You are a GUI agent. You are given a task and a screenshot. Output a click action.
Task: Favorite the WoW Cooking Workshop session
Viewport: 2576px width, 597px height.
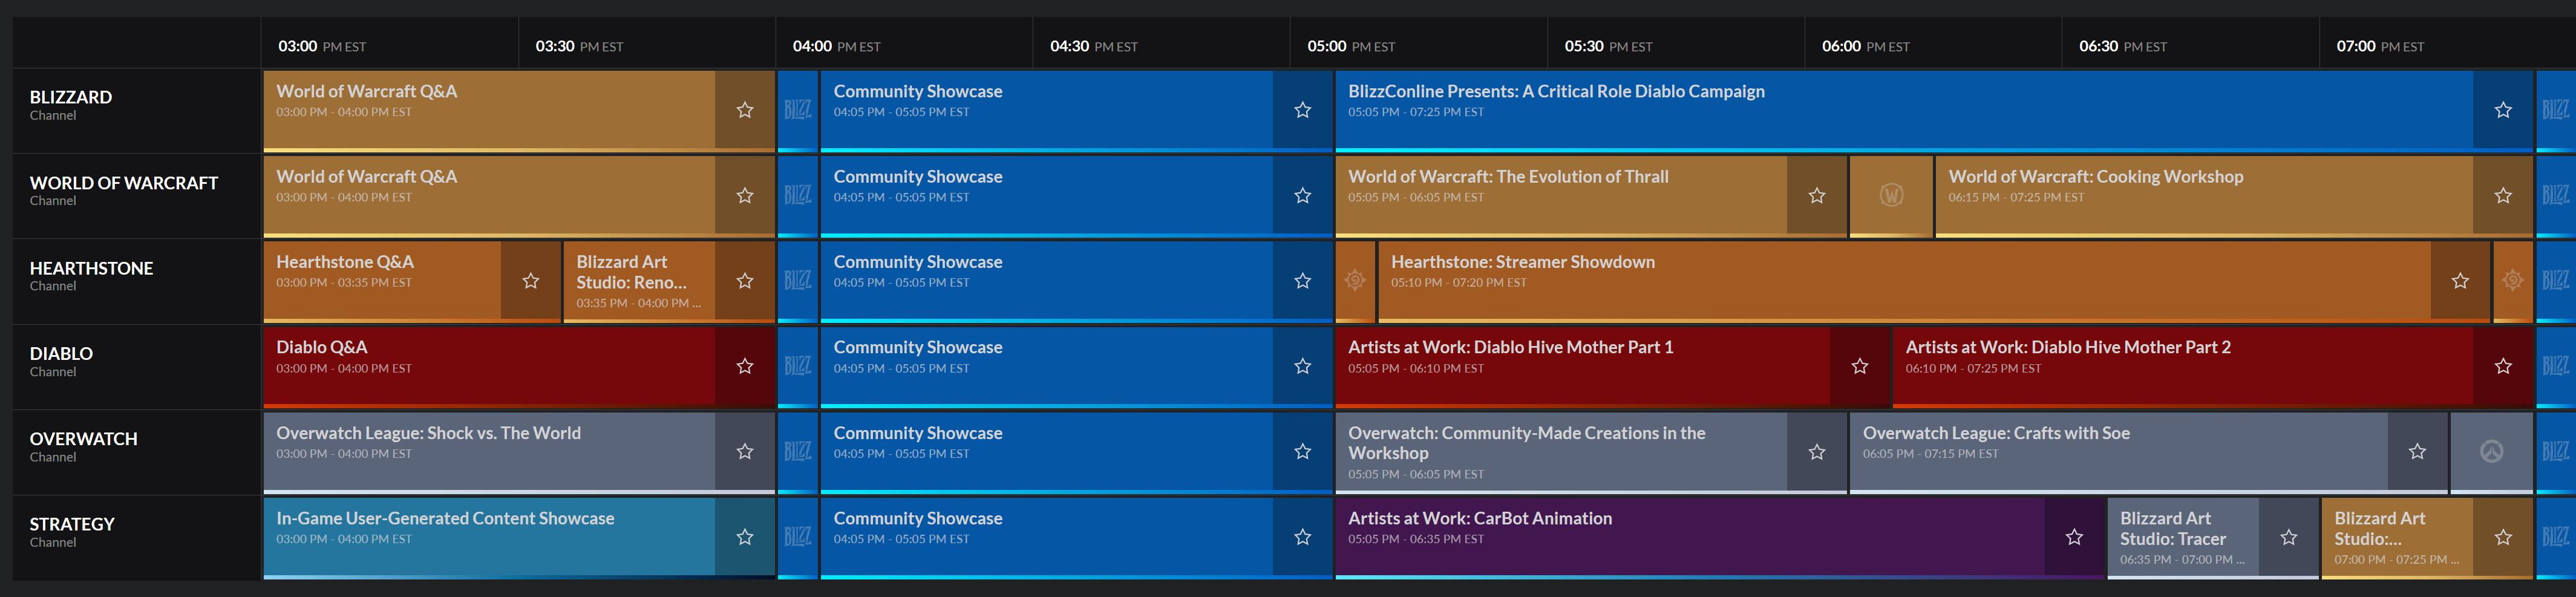(2503, 196)
